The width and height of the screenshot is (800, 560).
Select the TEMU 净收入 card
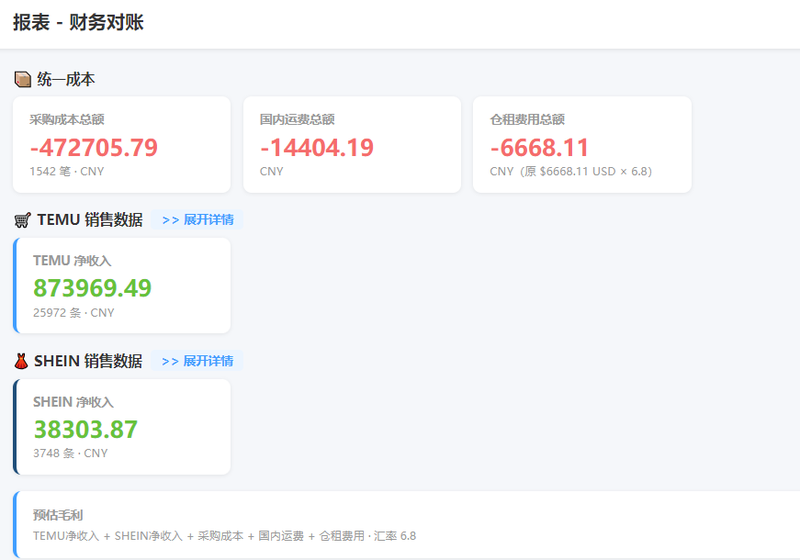[122, 286]
